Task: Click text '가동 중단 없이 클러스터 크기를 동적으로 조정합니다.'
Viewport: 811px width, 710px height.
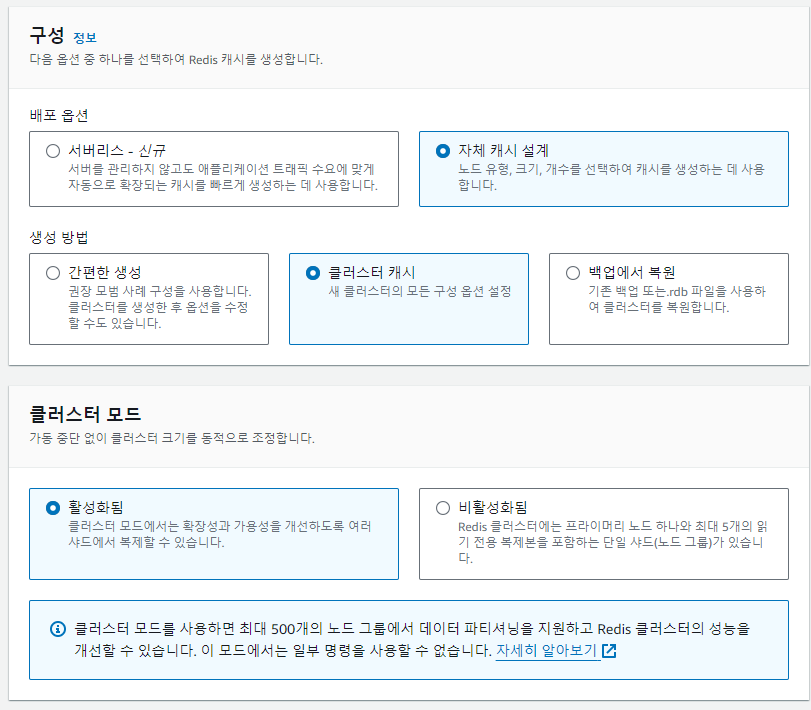Action: (x=172, y=439)
